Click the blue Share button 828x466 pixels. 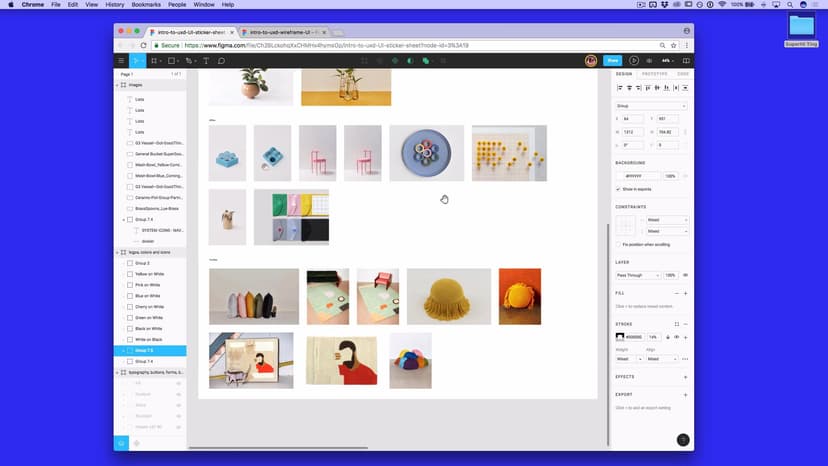coord(613,61)
